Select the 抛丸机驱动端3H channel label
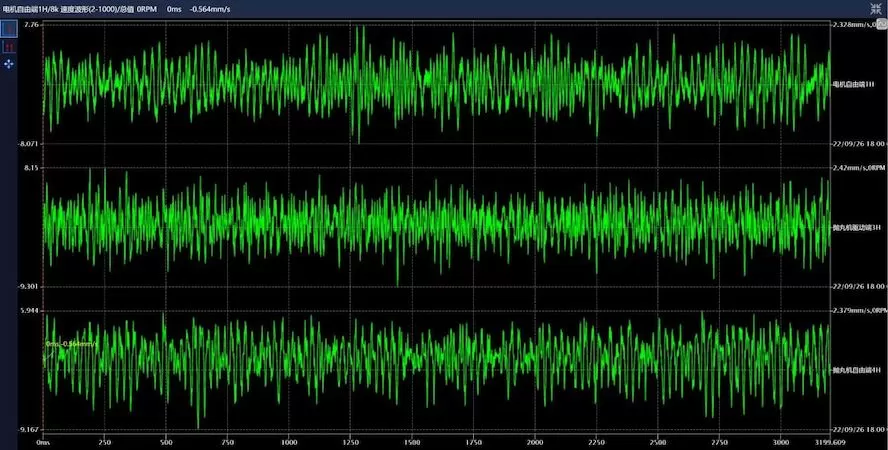Image resolution: width=888 pixels, height=450 pixels. [x=856, y=227]
